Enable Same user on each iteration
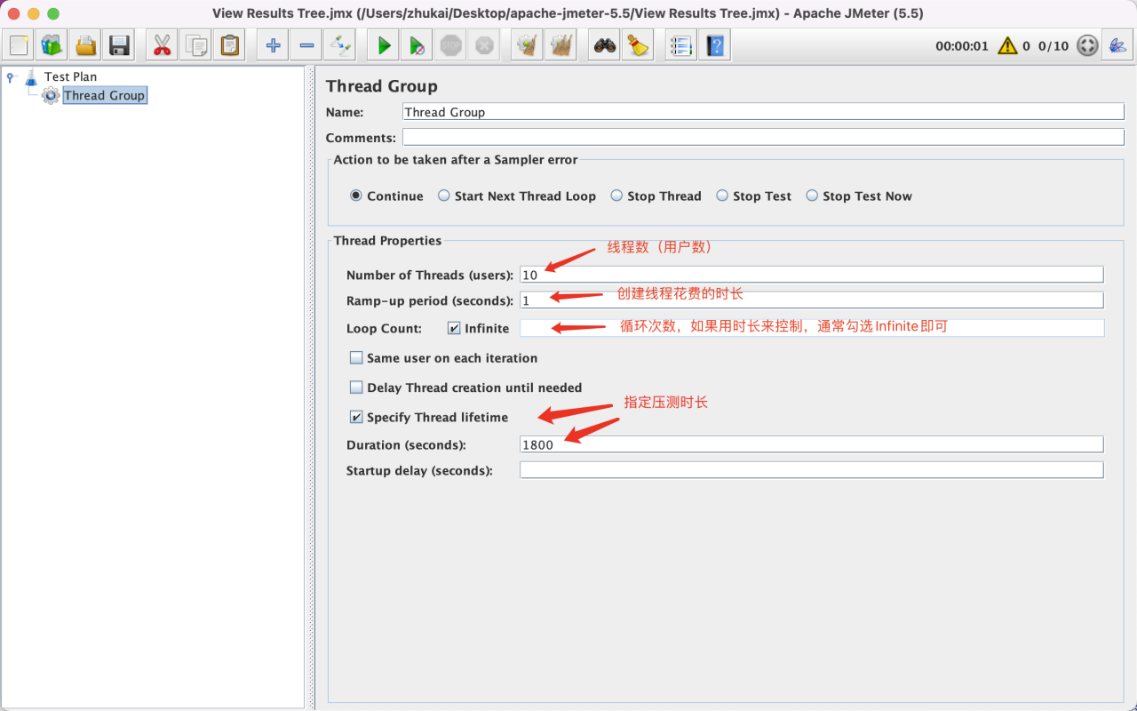This screenshot has width=1137, height=711. 357,358
